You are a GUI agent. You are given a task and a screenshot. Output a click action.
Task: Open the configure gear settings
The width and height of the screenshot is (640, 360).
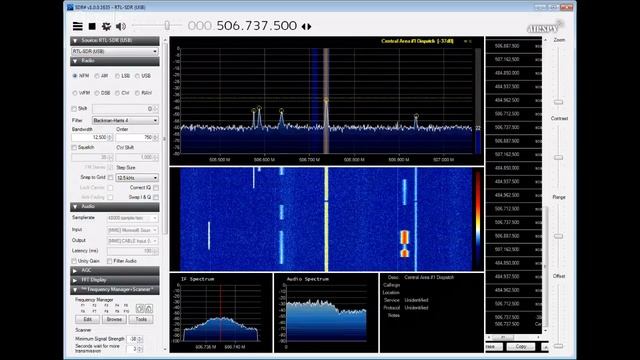click(x=106, y=27)
